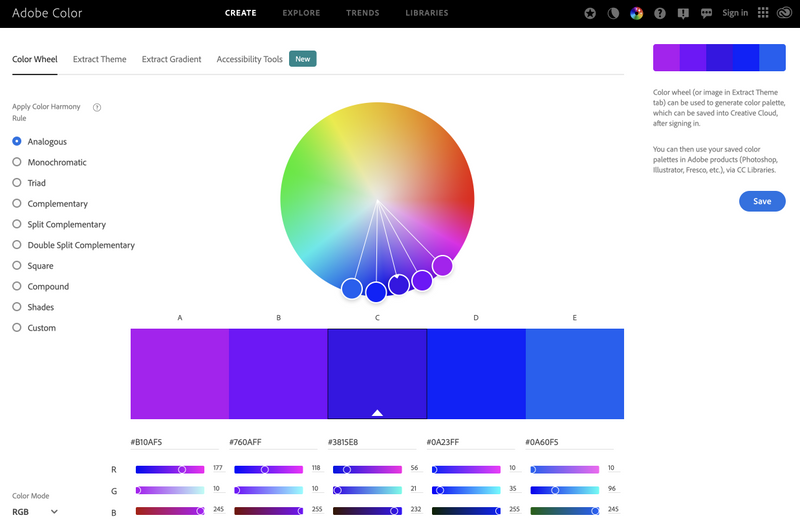Image resolution: width=800 pixels, height=526 pixels.
Task: Select the Analogous harmony rule
Action: pyautogui.click(x=39, y=141)
